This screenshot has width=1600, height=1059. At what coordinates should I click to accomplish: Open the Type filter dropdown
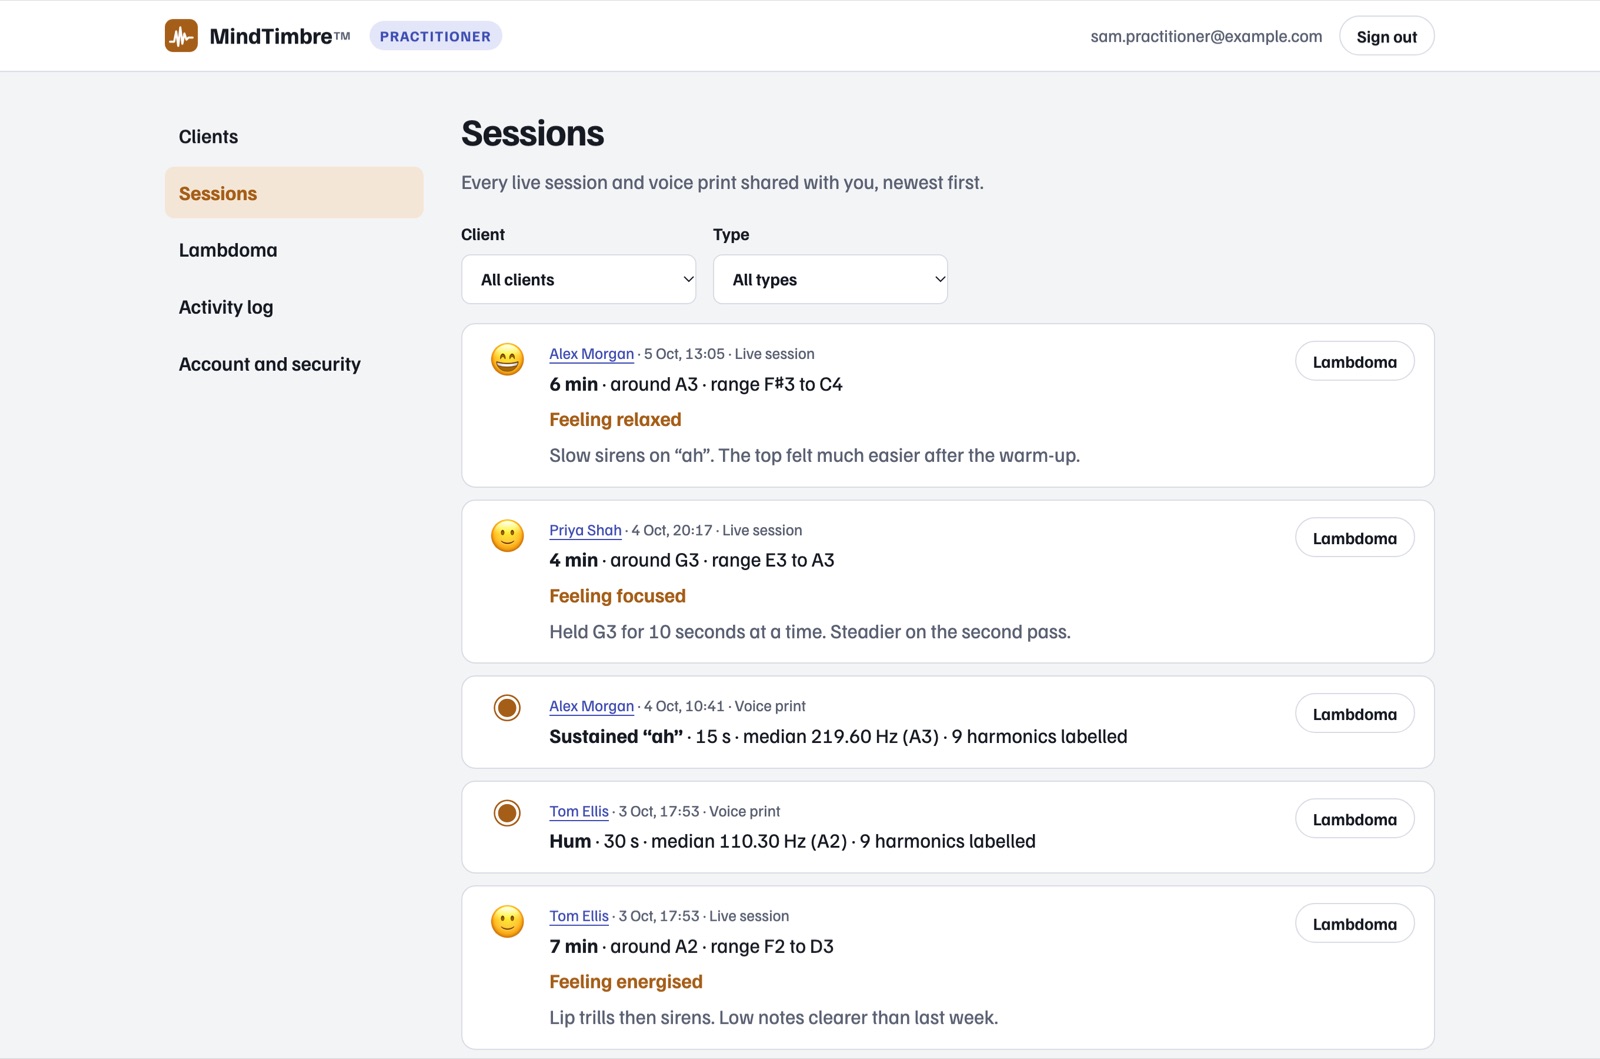[x=830, y=279]
